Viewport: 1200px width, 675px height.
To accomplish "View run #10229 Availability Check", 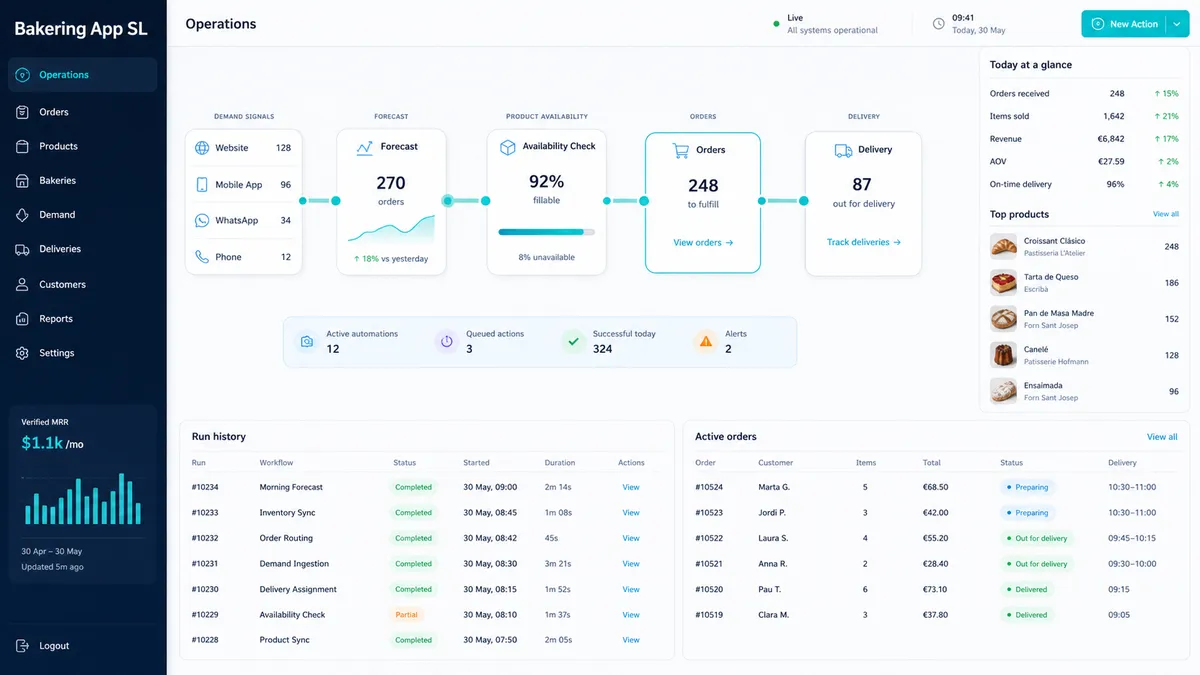I will 631,615.
